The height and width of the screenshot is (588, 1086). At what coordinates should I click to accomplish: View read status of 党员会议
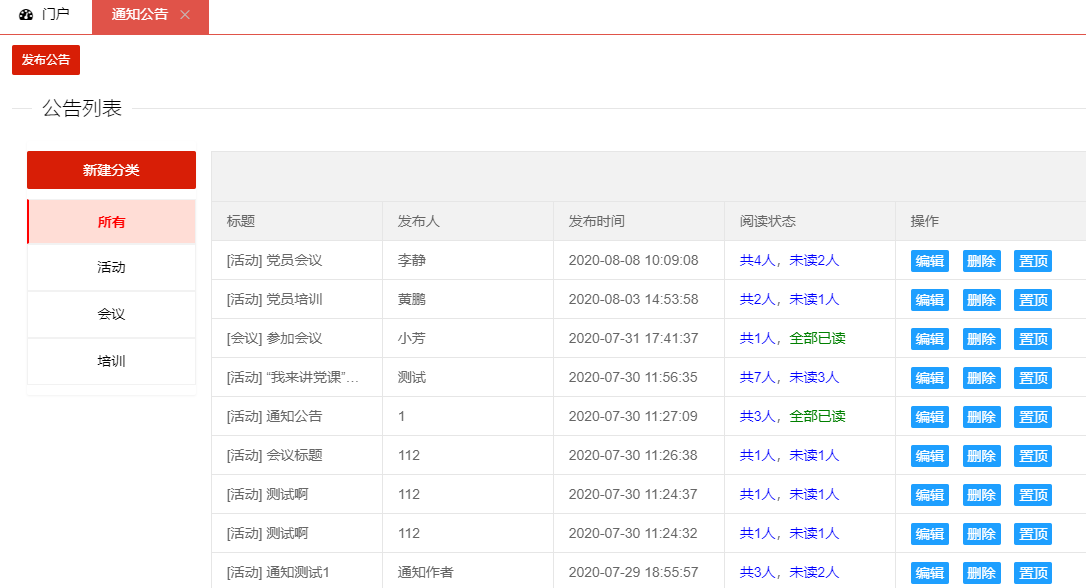pyautogui.click(x=789, y=261)
